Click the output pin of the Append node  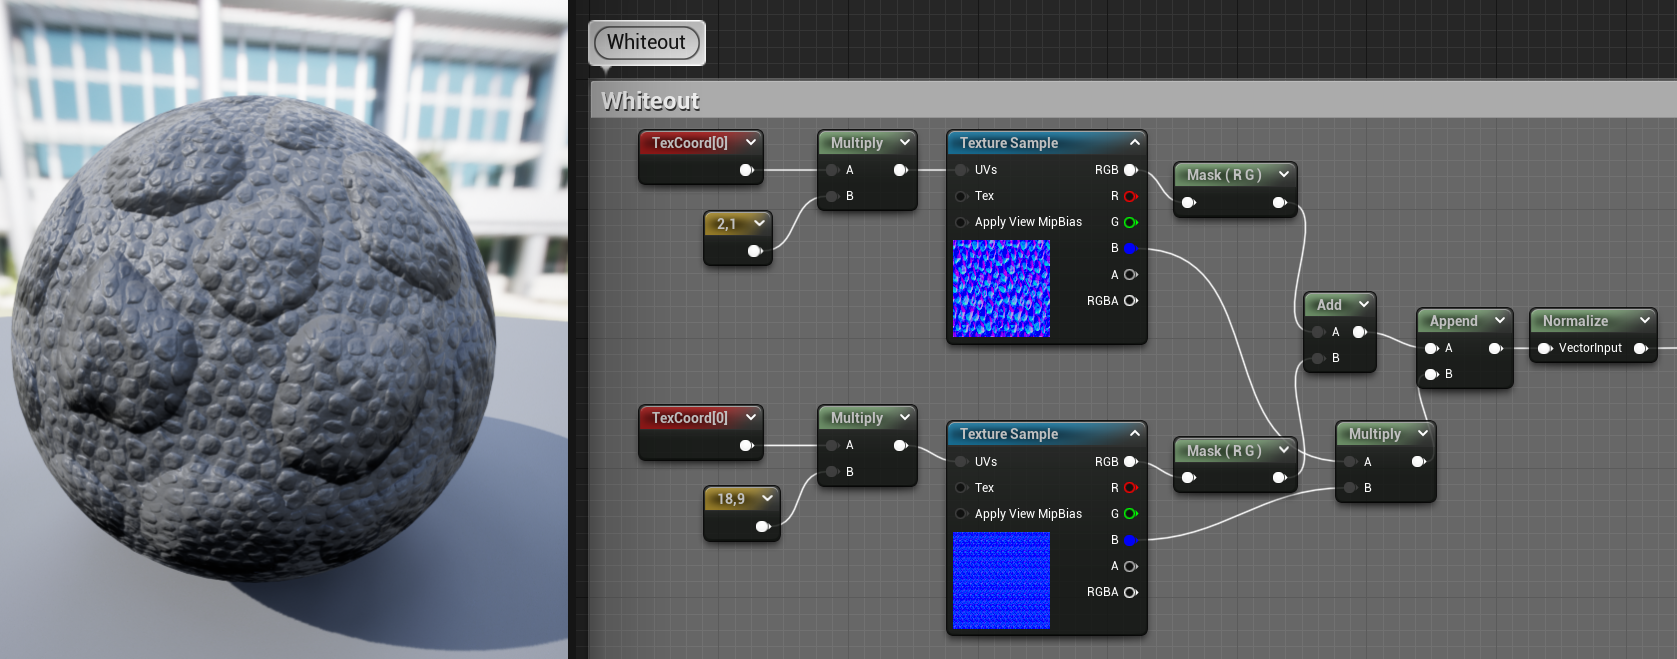1496,348
